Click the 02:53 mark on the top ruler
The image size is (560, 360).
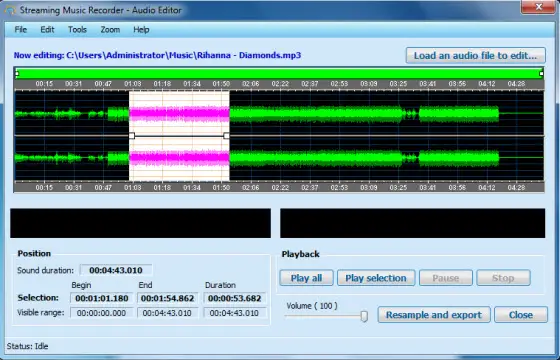(339, 84)
